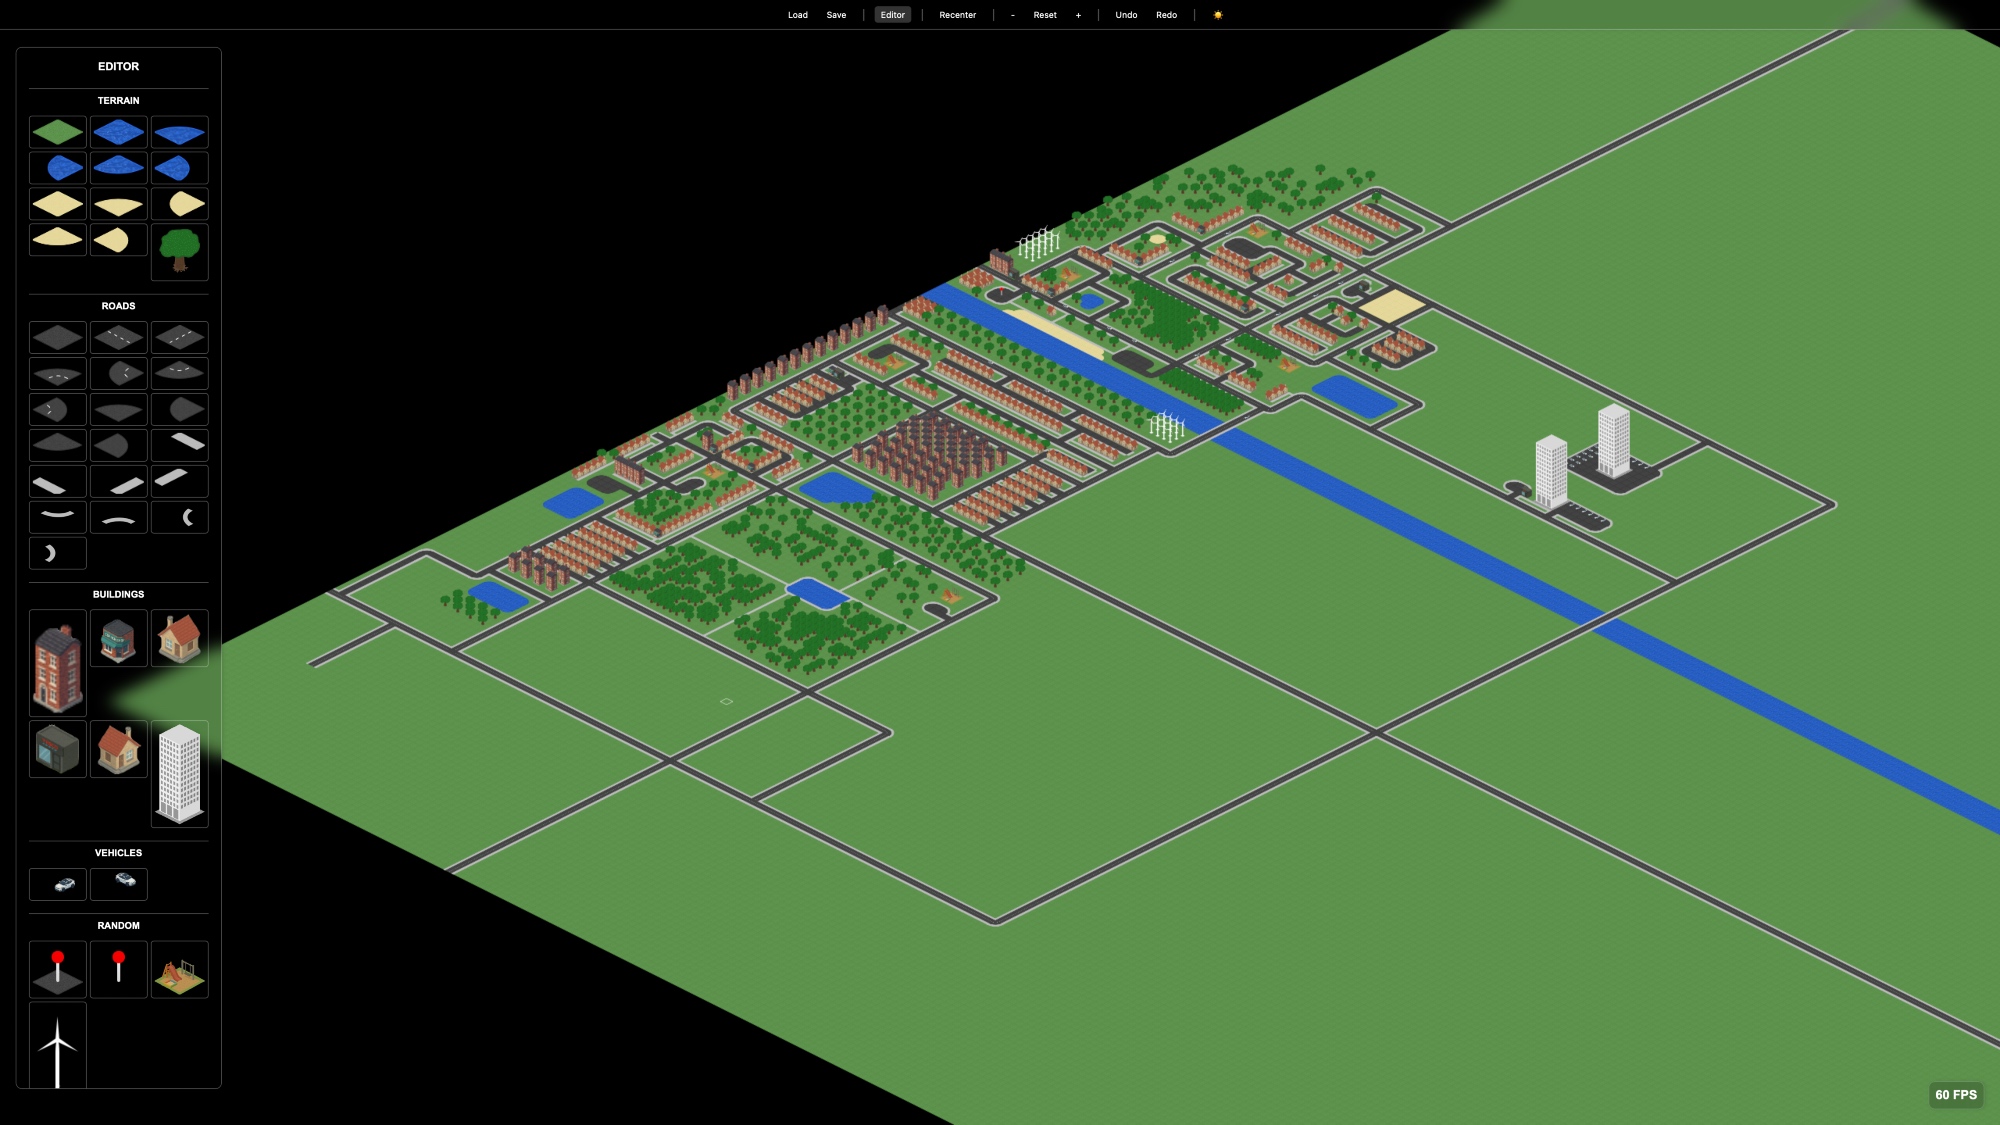Viewport: 2000px width, 1125px height.
Task: Pick the white skyscraper building
Action: click(180, 773)
